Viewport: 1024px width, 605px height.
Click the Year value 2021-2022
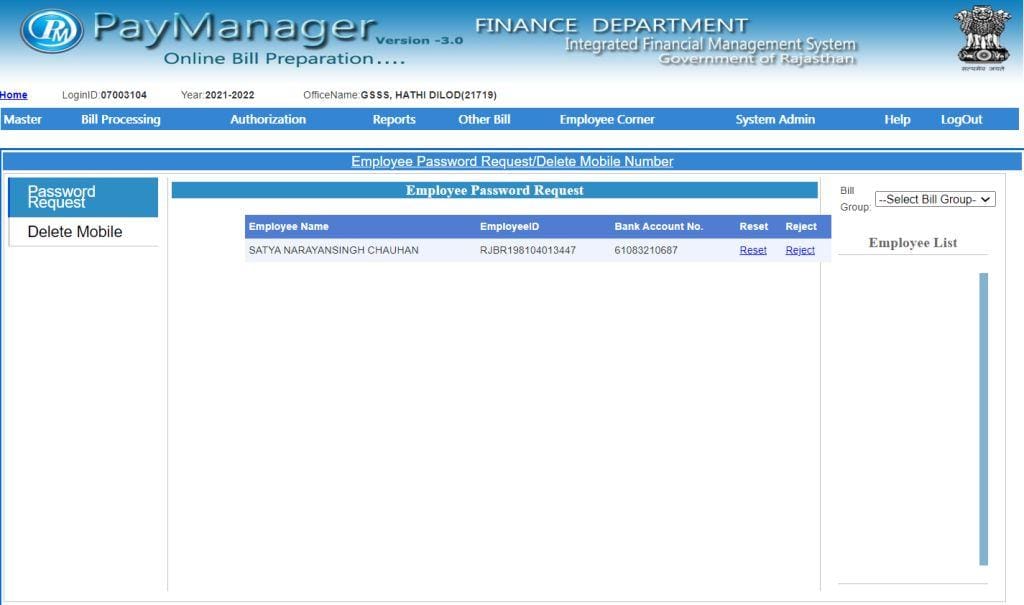(230, 95)
